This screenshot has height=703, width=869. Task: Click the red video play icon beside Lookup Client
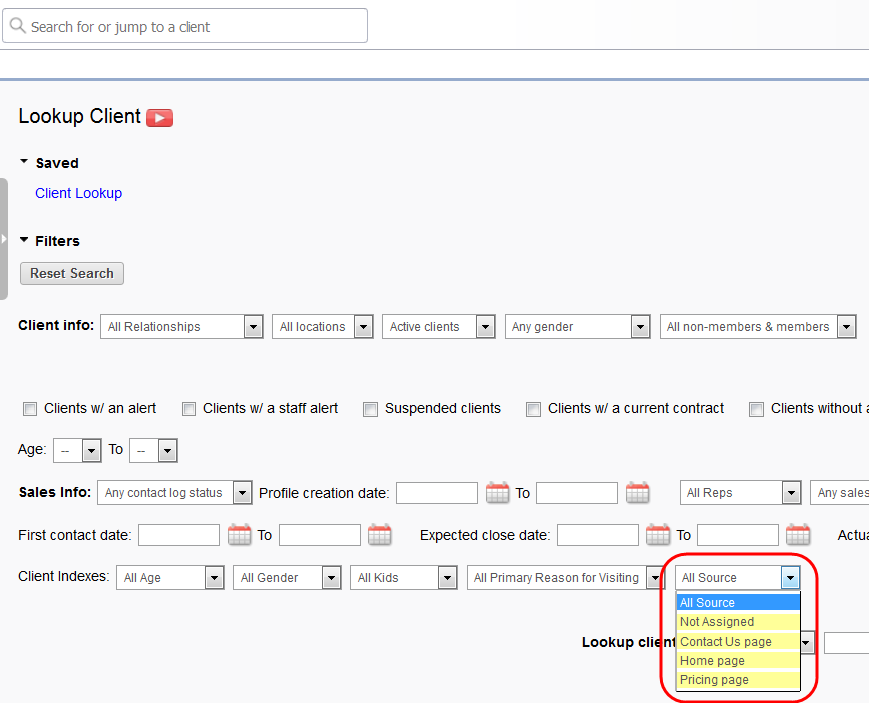point(159,117)
